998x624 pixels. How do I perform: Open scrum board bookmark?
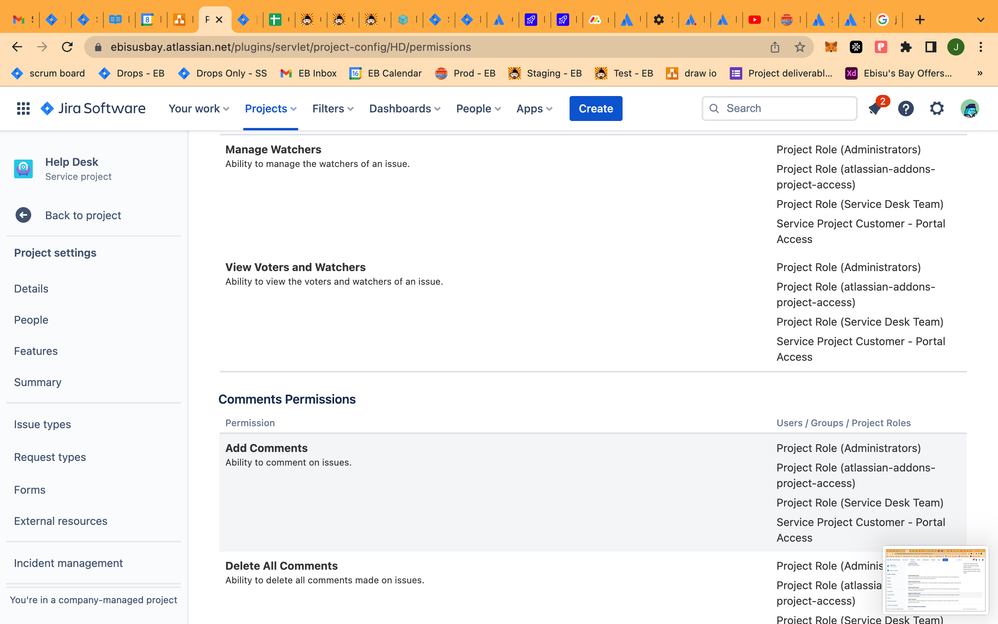coord(48,73)
